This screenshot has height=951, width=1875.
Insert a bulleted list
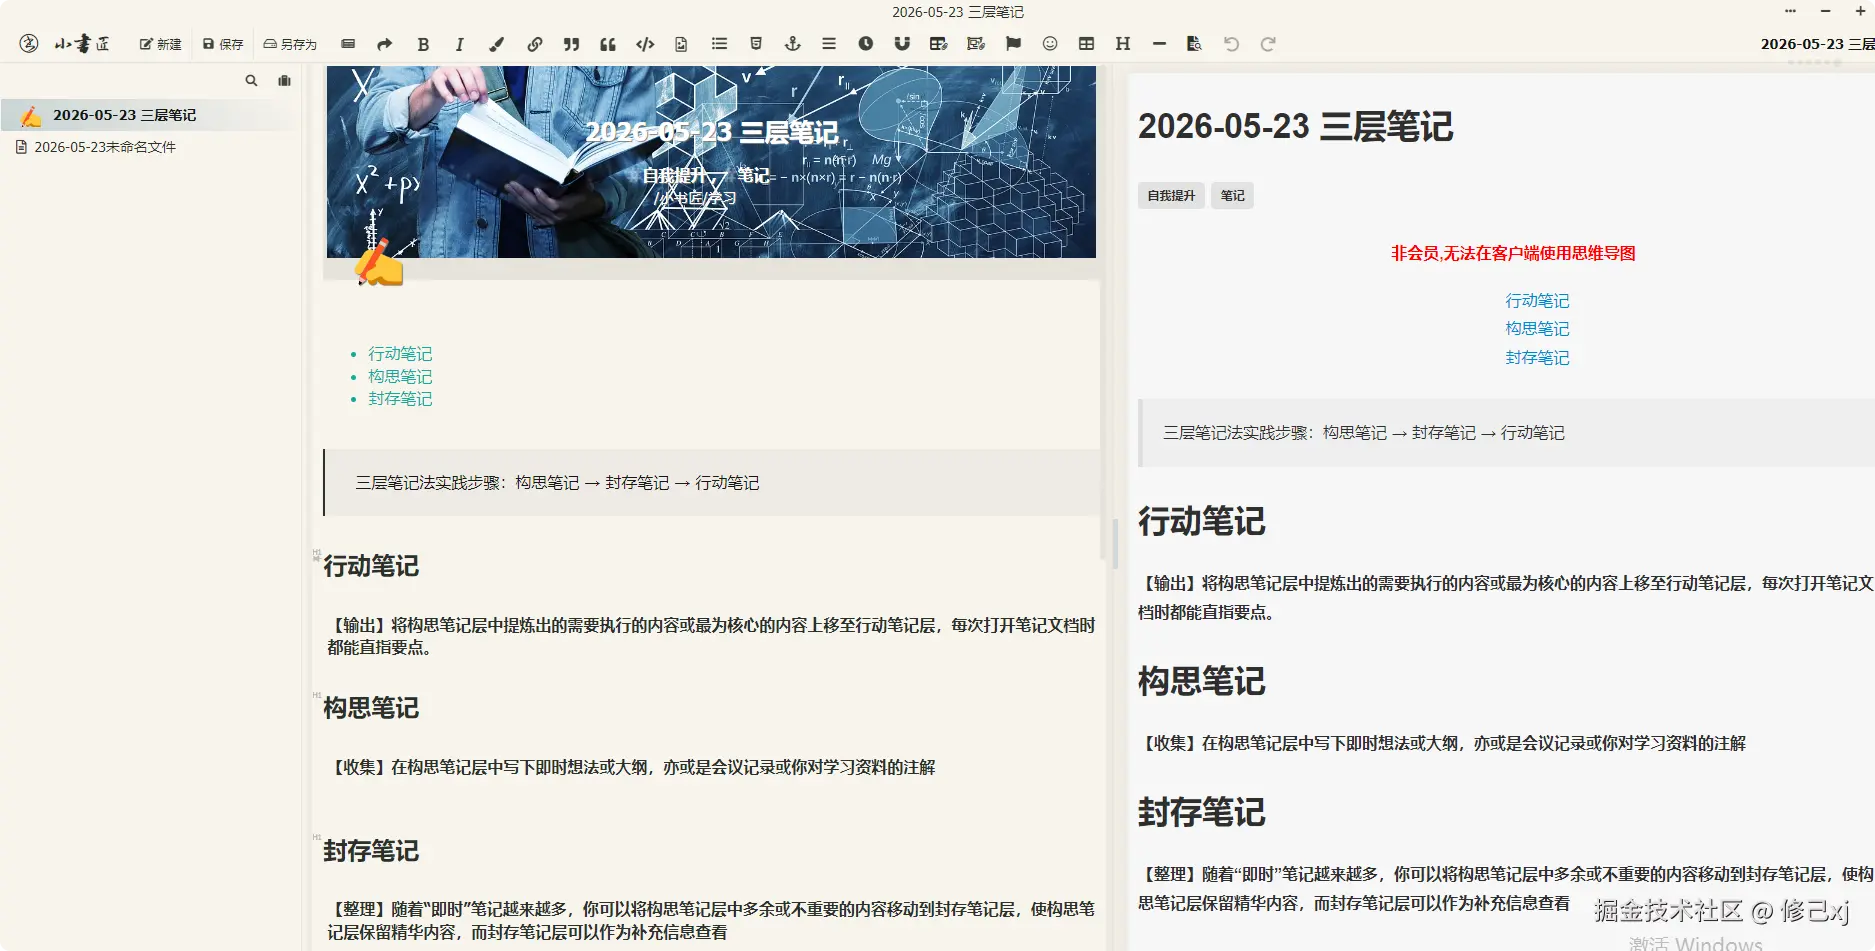[x=719, y=44]
